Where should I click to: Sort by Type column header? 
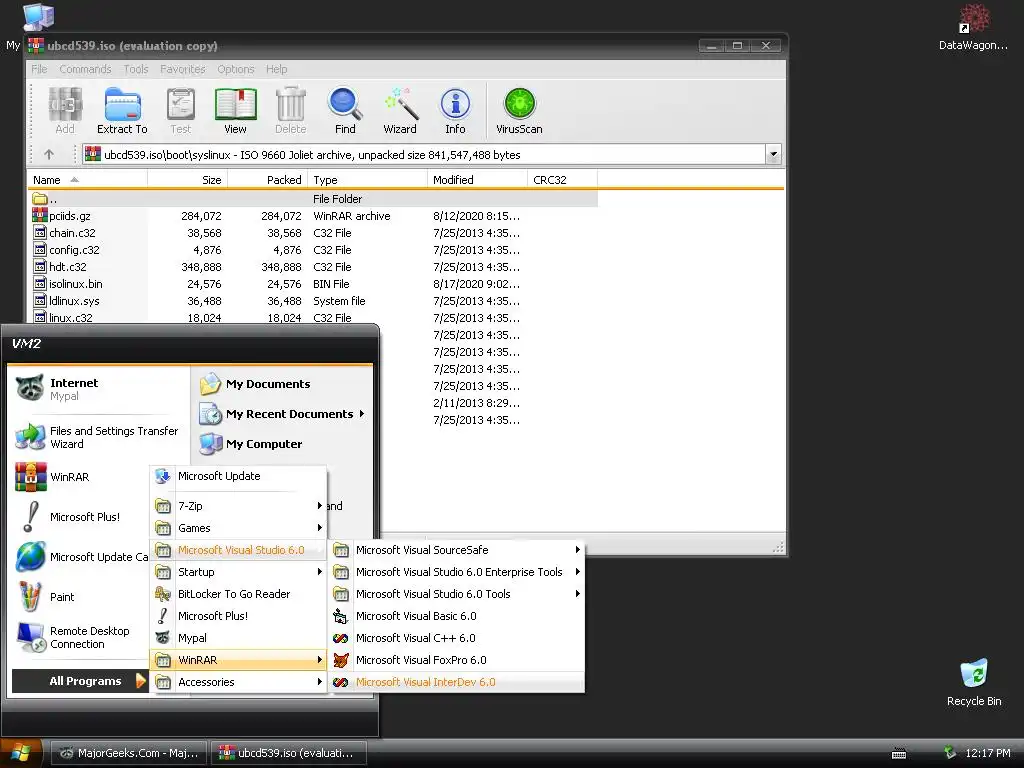(x=367, y=180)
